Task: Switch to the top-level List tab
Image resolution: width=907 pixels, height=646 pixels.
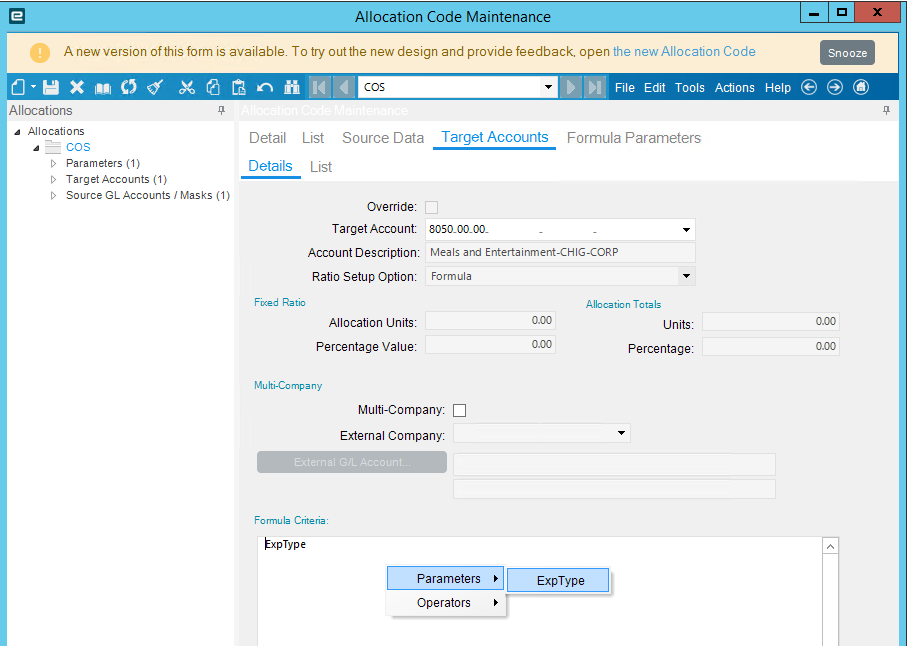Action: point(313,138)
